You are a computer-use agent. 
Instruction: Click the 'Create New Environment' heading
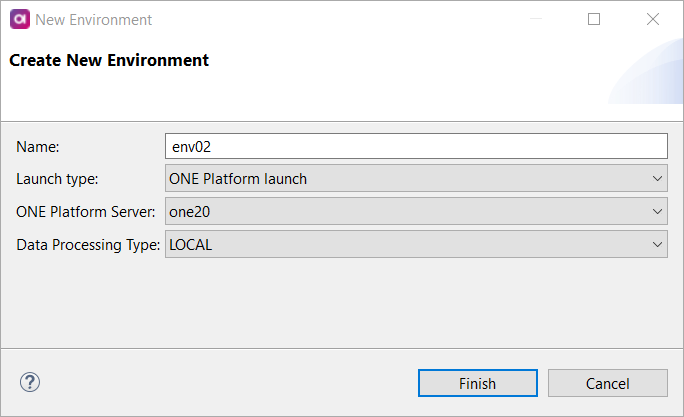coord(109,60)
